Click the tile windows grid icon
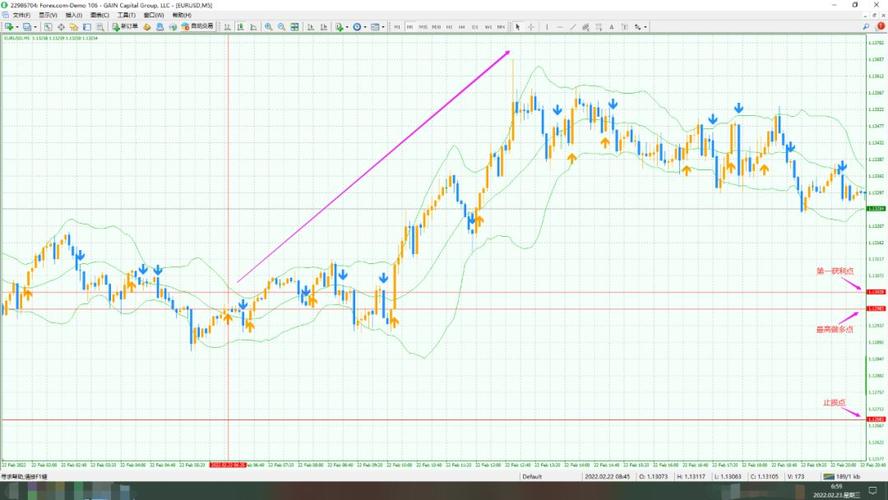888x500 pixels. pos(296,27)
